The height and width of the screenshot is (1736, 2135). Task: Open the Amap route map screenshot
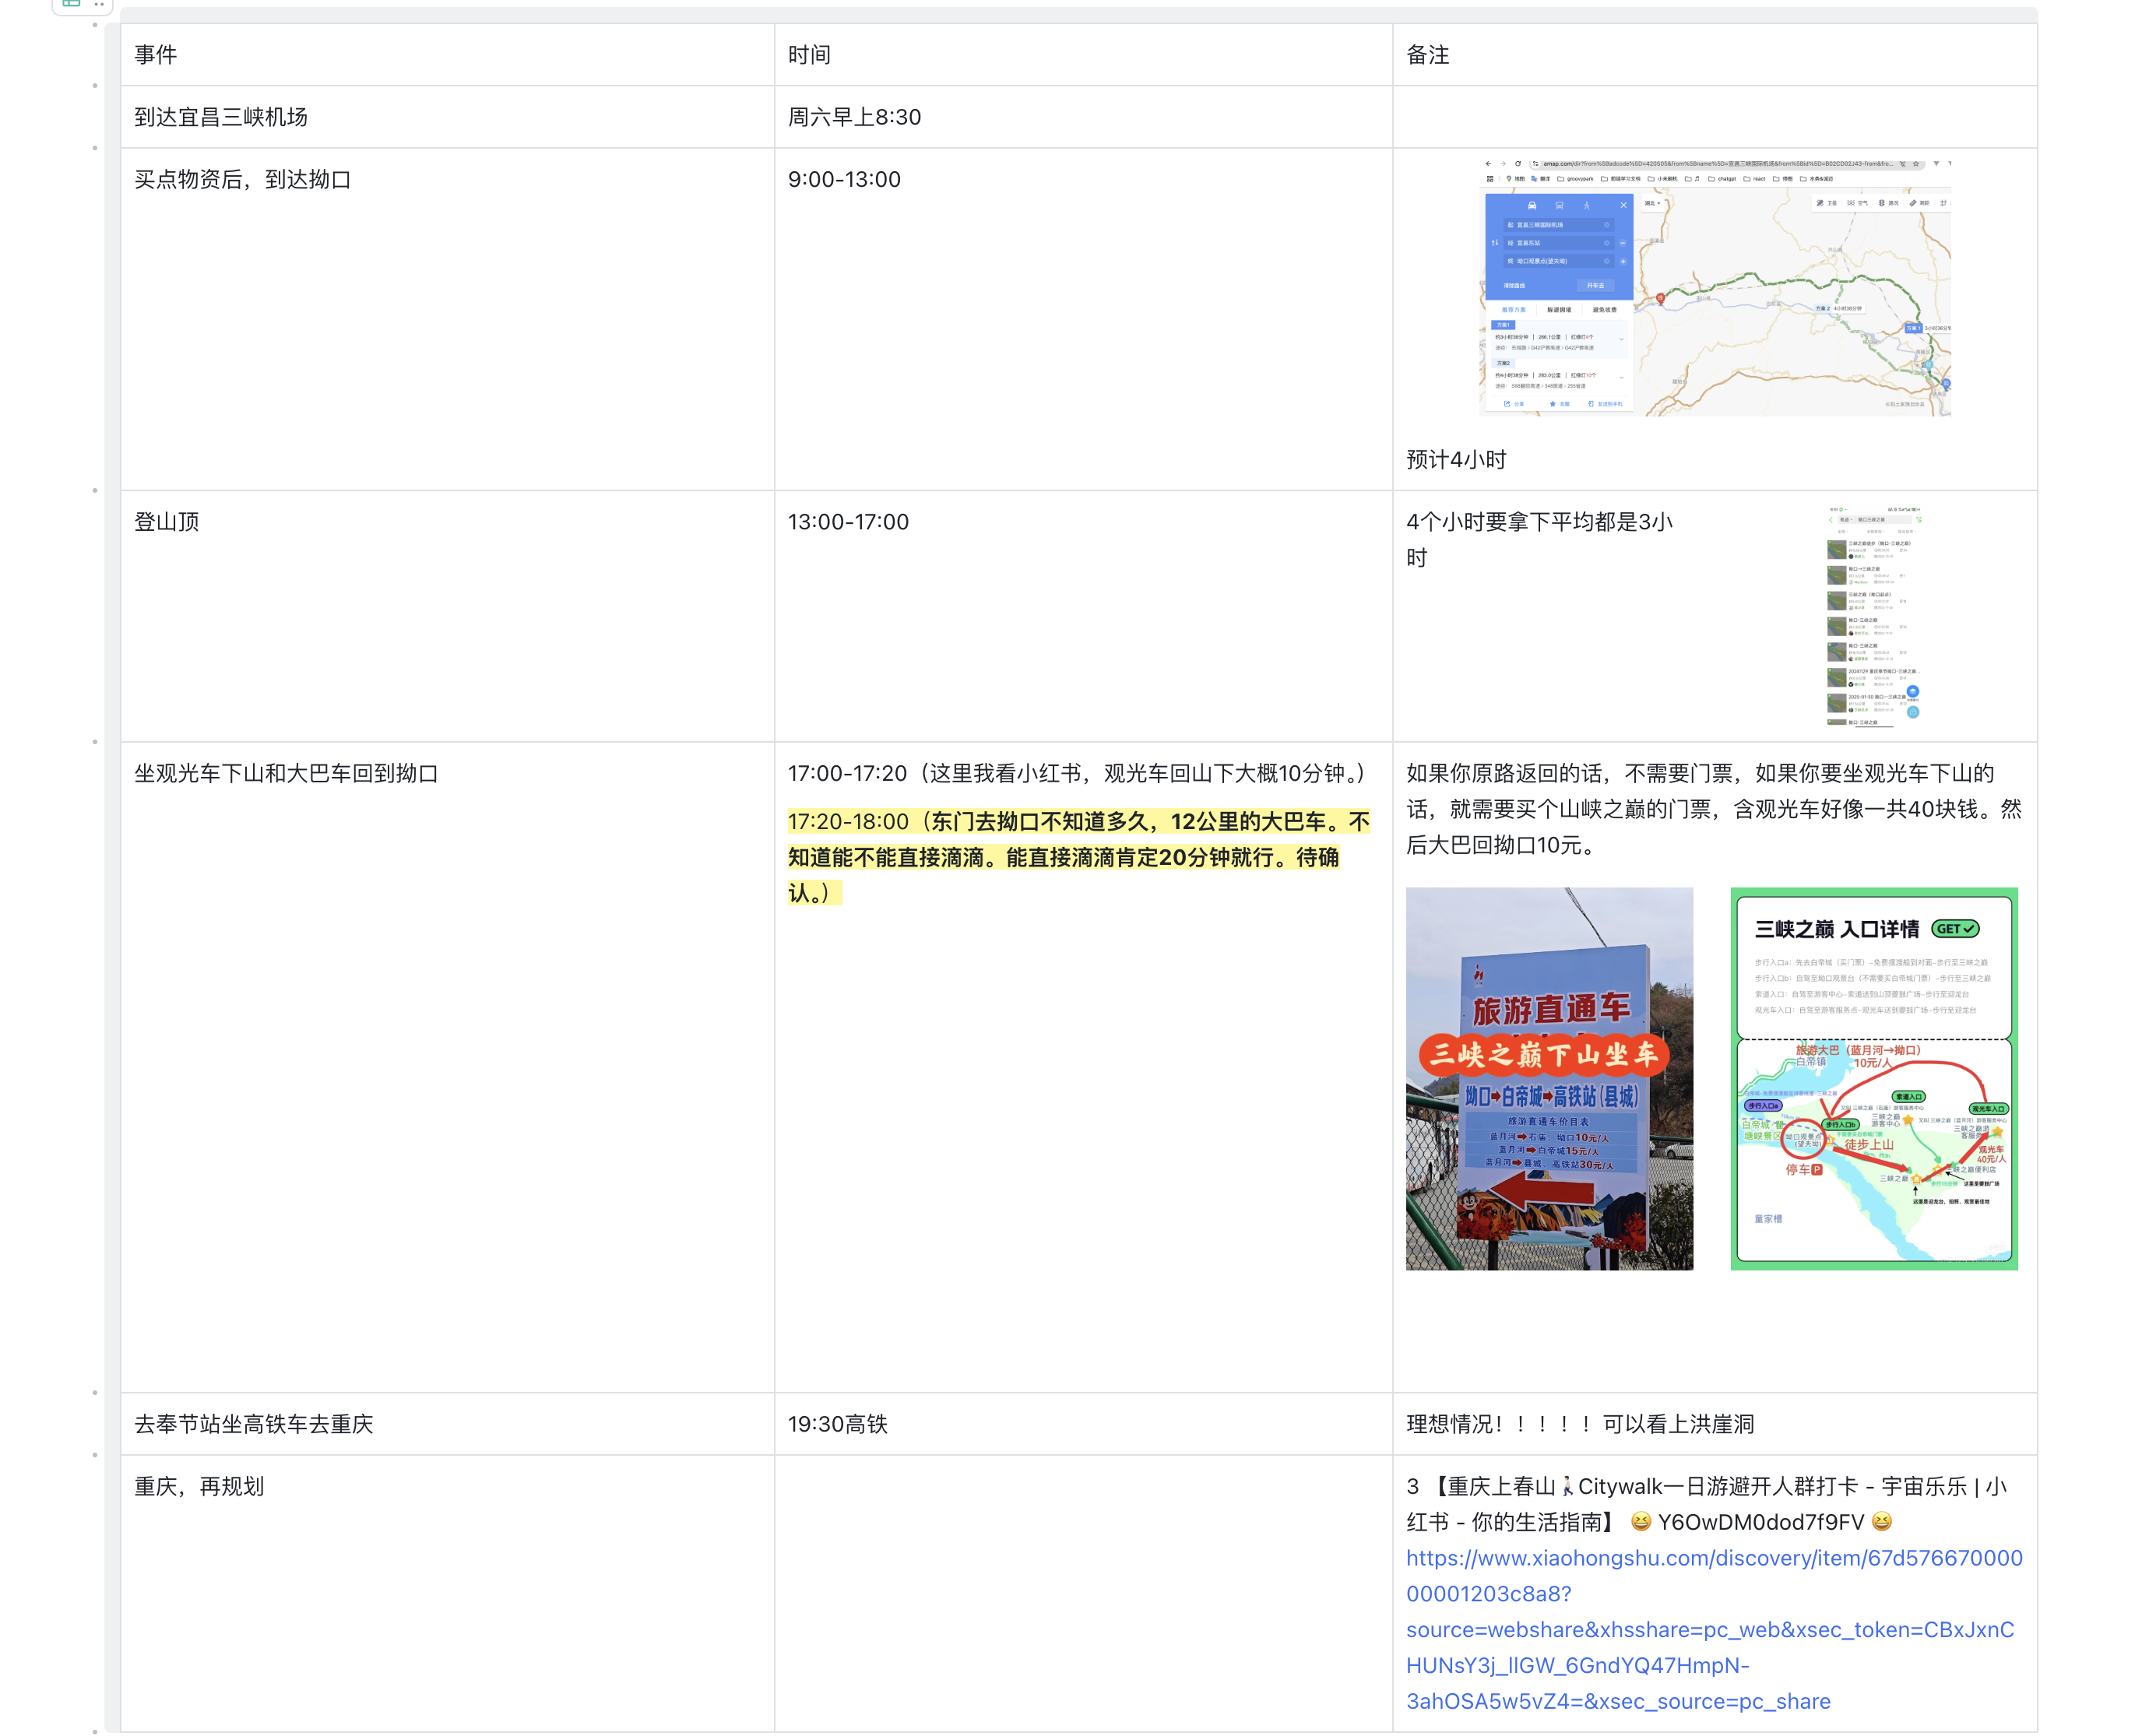(x=1714, y=288)
